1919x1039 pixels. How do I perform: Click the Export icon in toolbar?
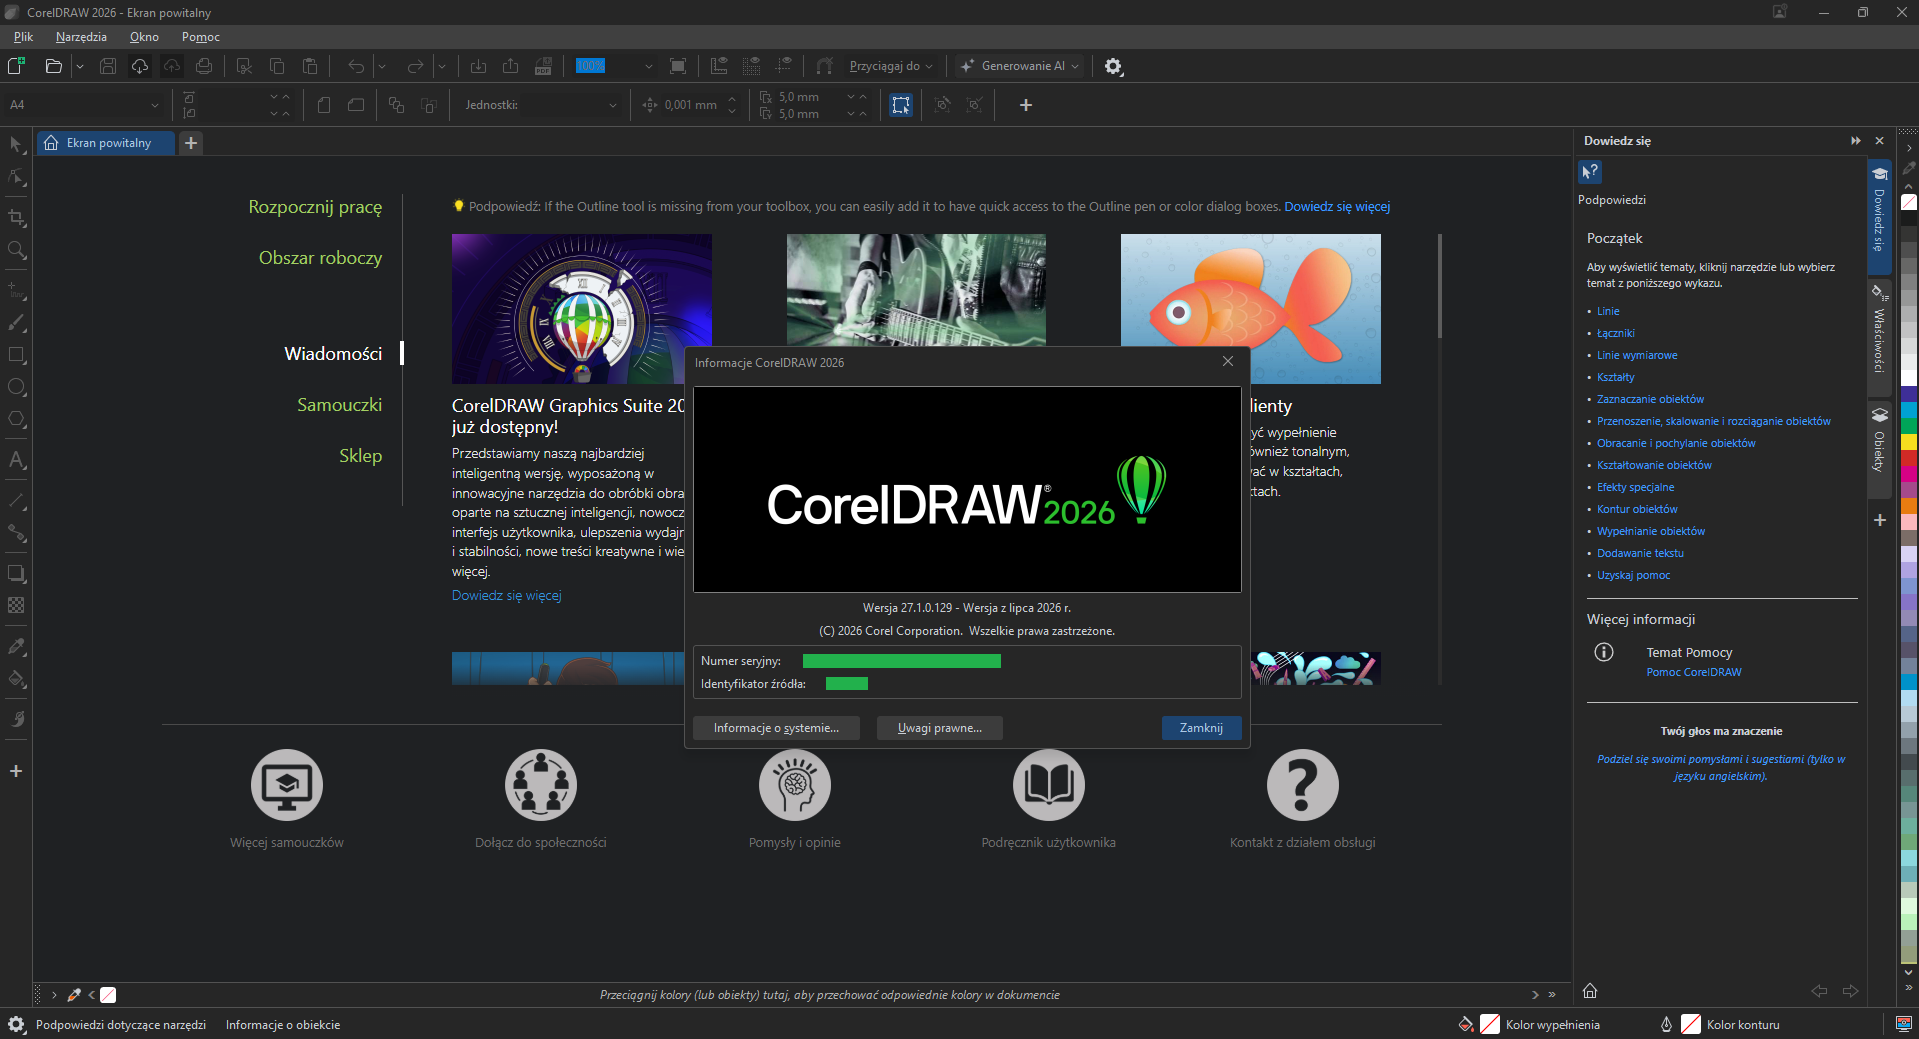click(x=510, y=66)
